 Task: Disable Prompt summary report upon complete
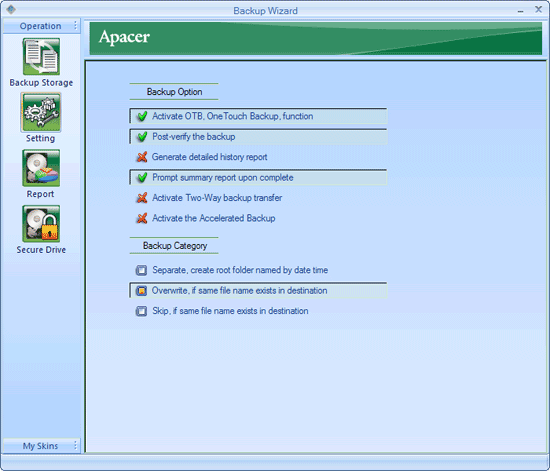coord(258,177)
